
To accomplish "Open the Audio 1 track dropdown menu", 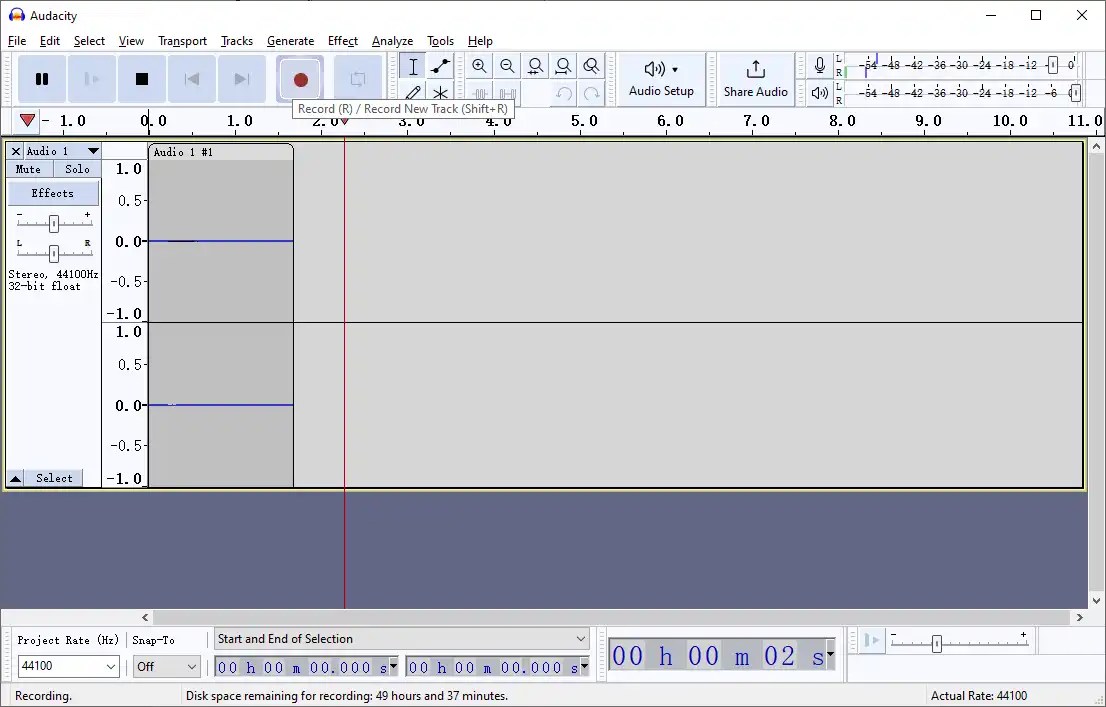I will coord(63,151).
